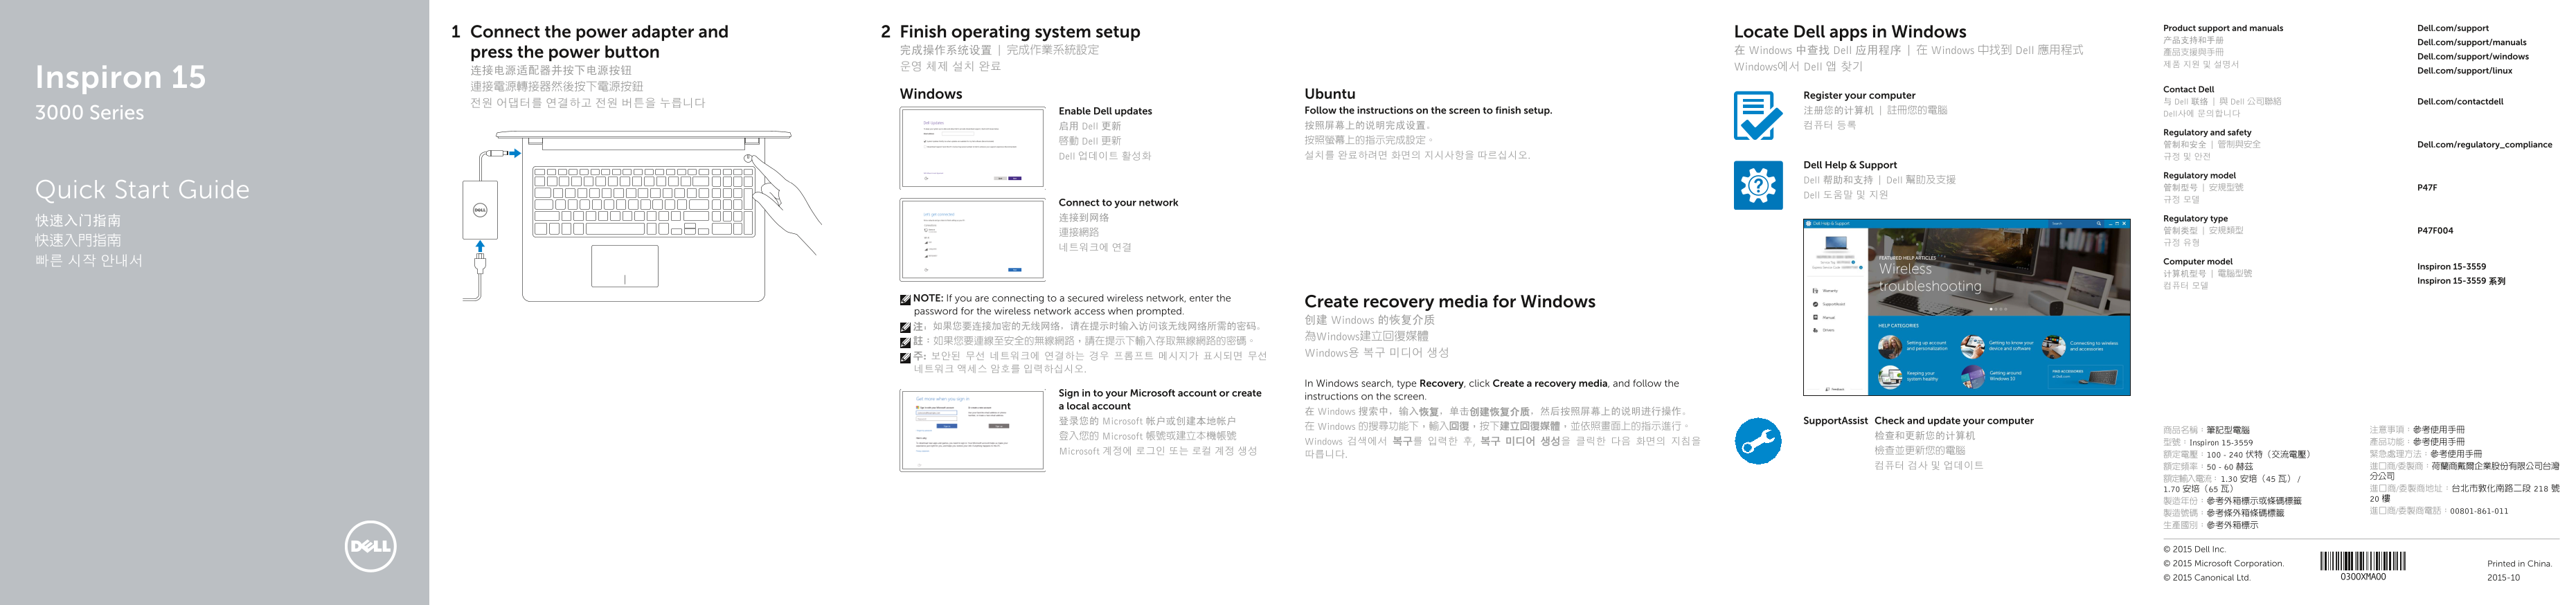
Task: Click the Dell.com/support/windows link
Action: [x=2472, y=56]
